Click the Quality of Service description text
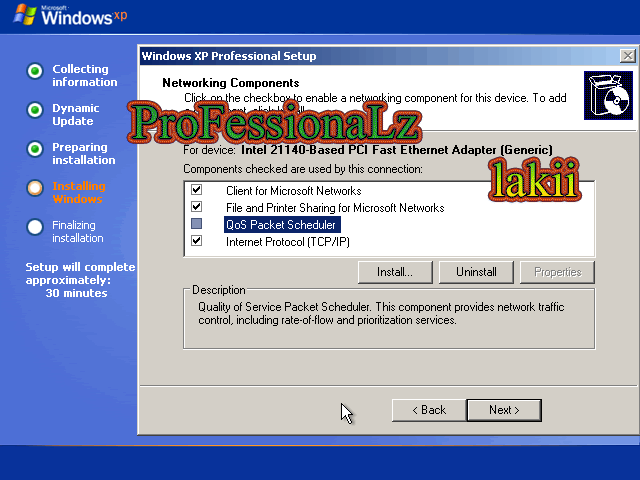Screen dimensions: 640x480 (381, 313)
